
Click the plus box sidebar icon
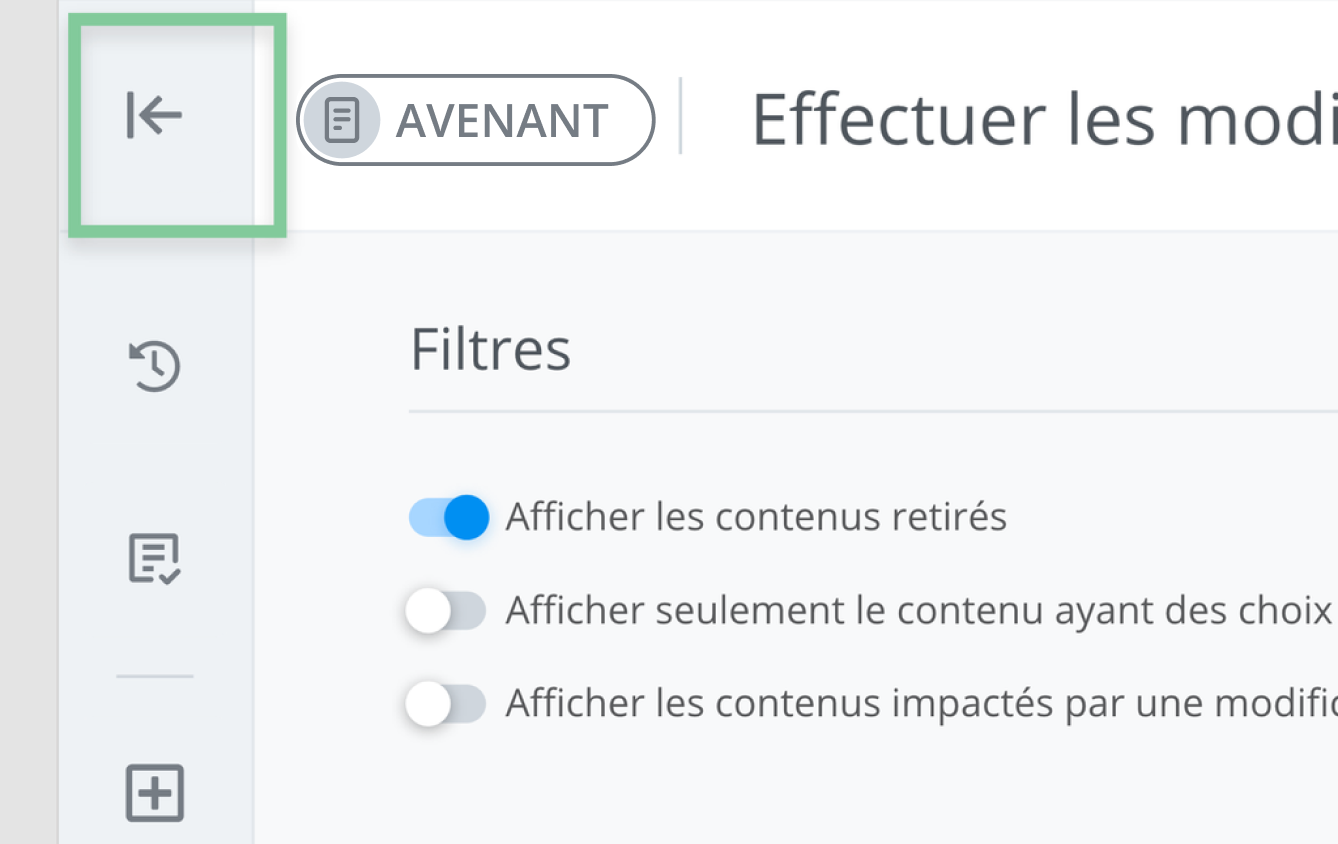tap(155, 793)
